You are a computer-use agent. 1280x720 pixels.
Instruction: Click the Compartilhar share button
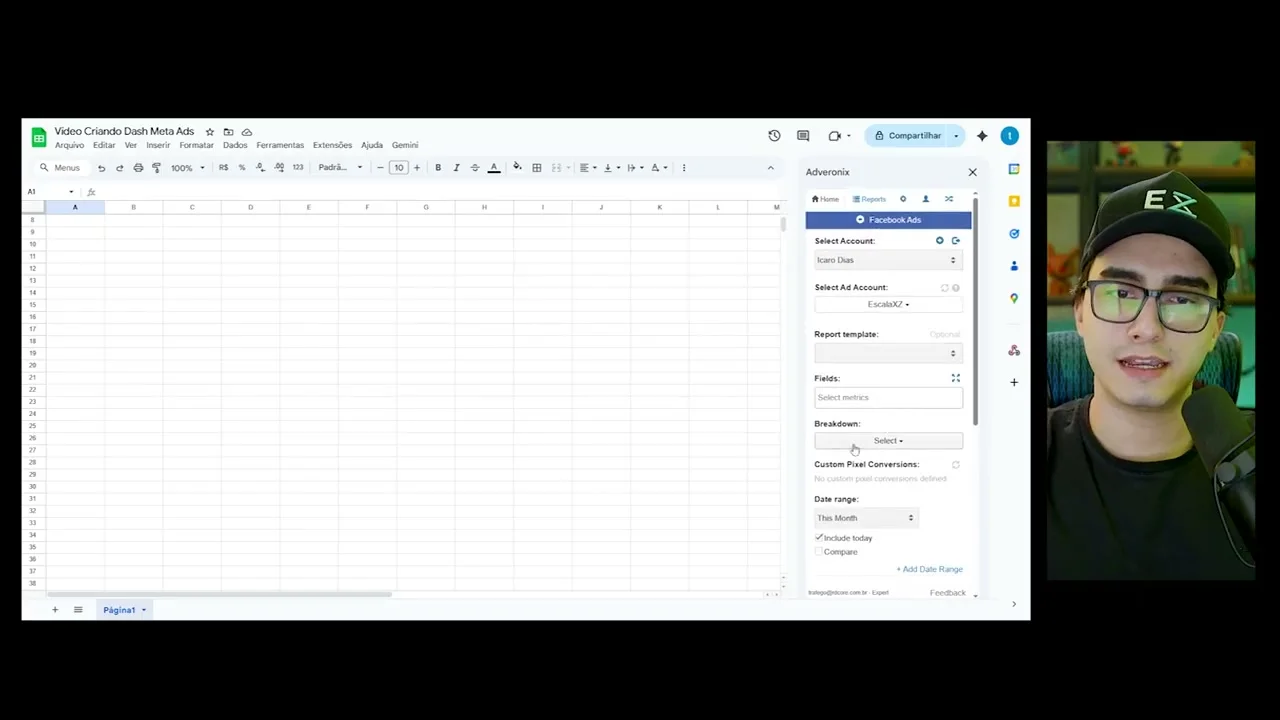point(908,136)
